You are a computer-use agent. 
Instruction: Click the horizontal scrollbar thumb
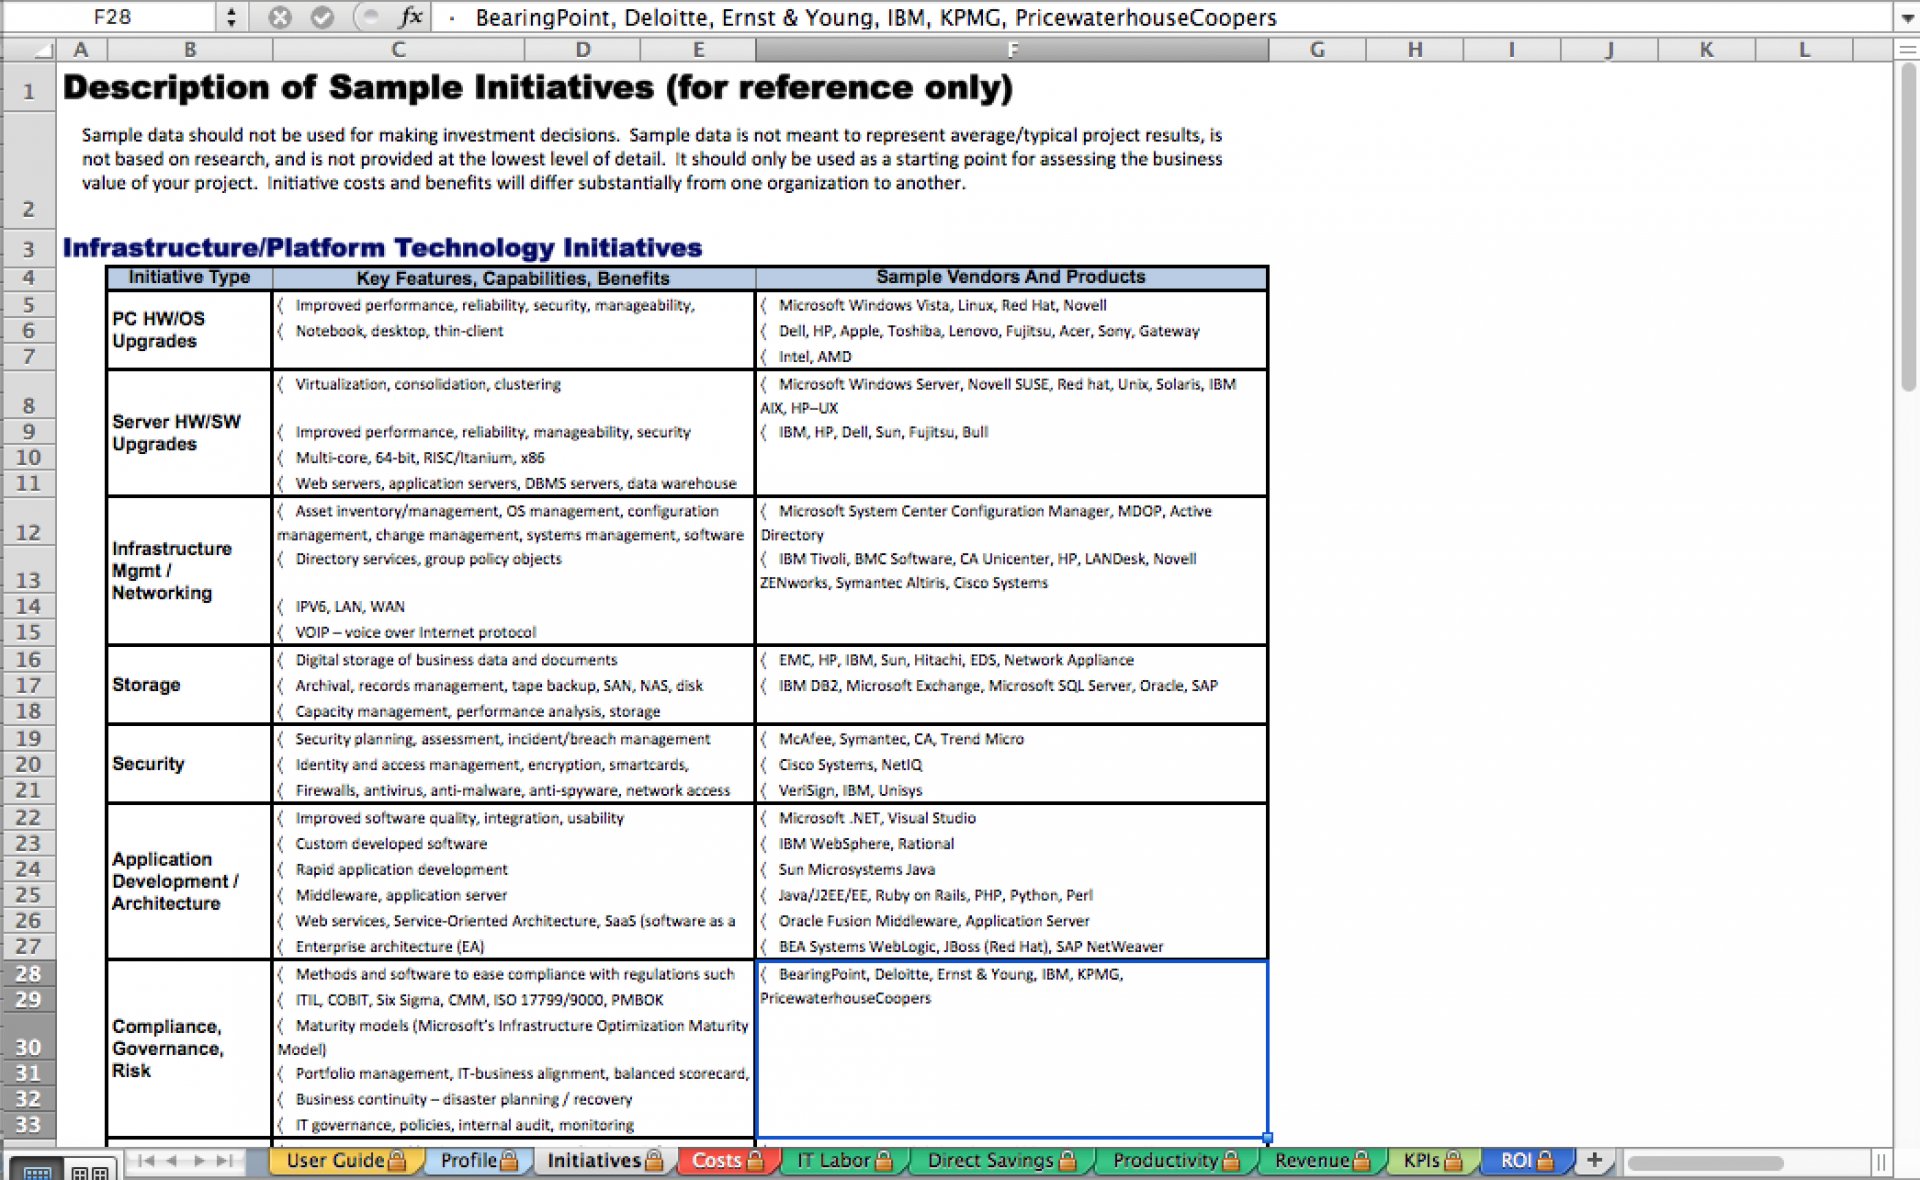coord(1706,1163)
